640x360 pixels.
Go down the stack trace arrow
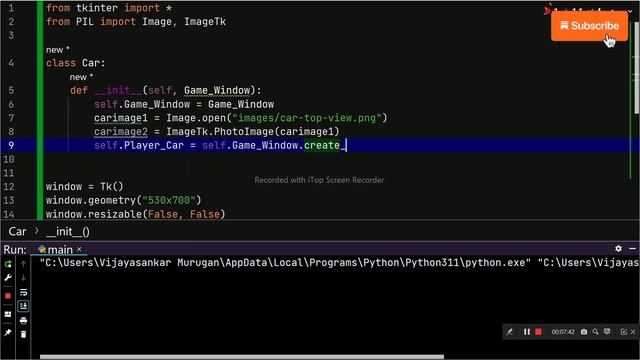click(23, 278)
